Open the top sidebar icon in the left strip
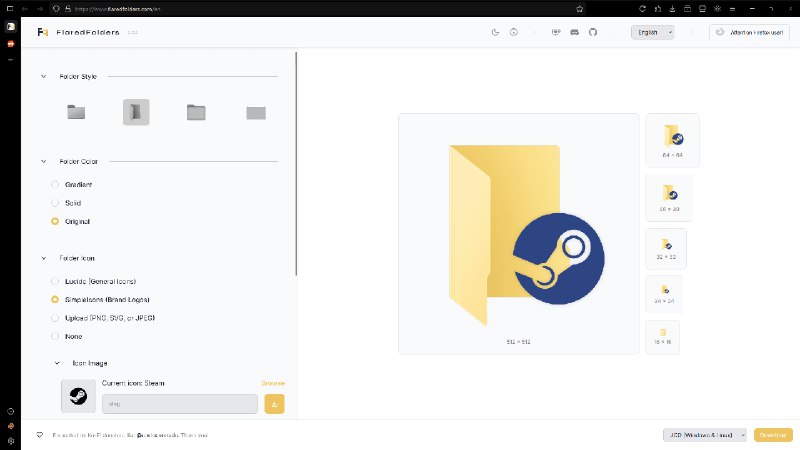 pos(11,27)
